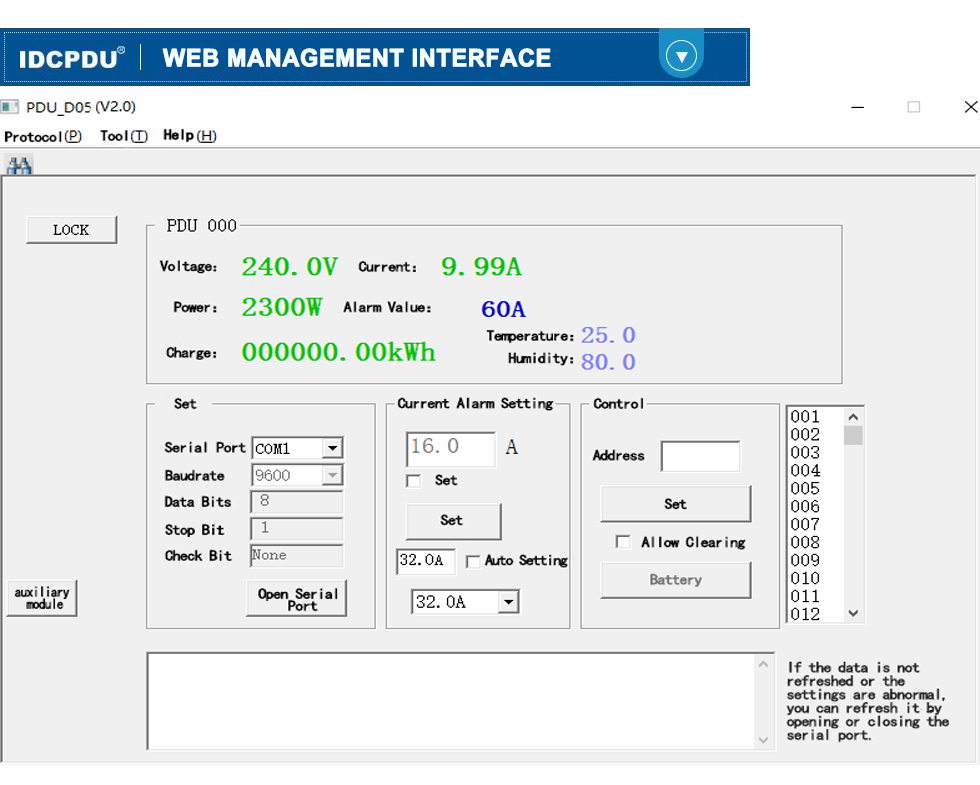
Task: Click the Stop Bit field
Action: (297, 529)
